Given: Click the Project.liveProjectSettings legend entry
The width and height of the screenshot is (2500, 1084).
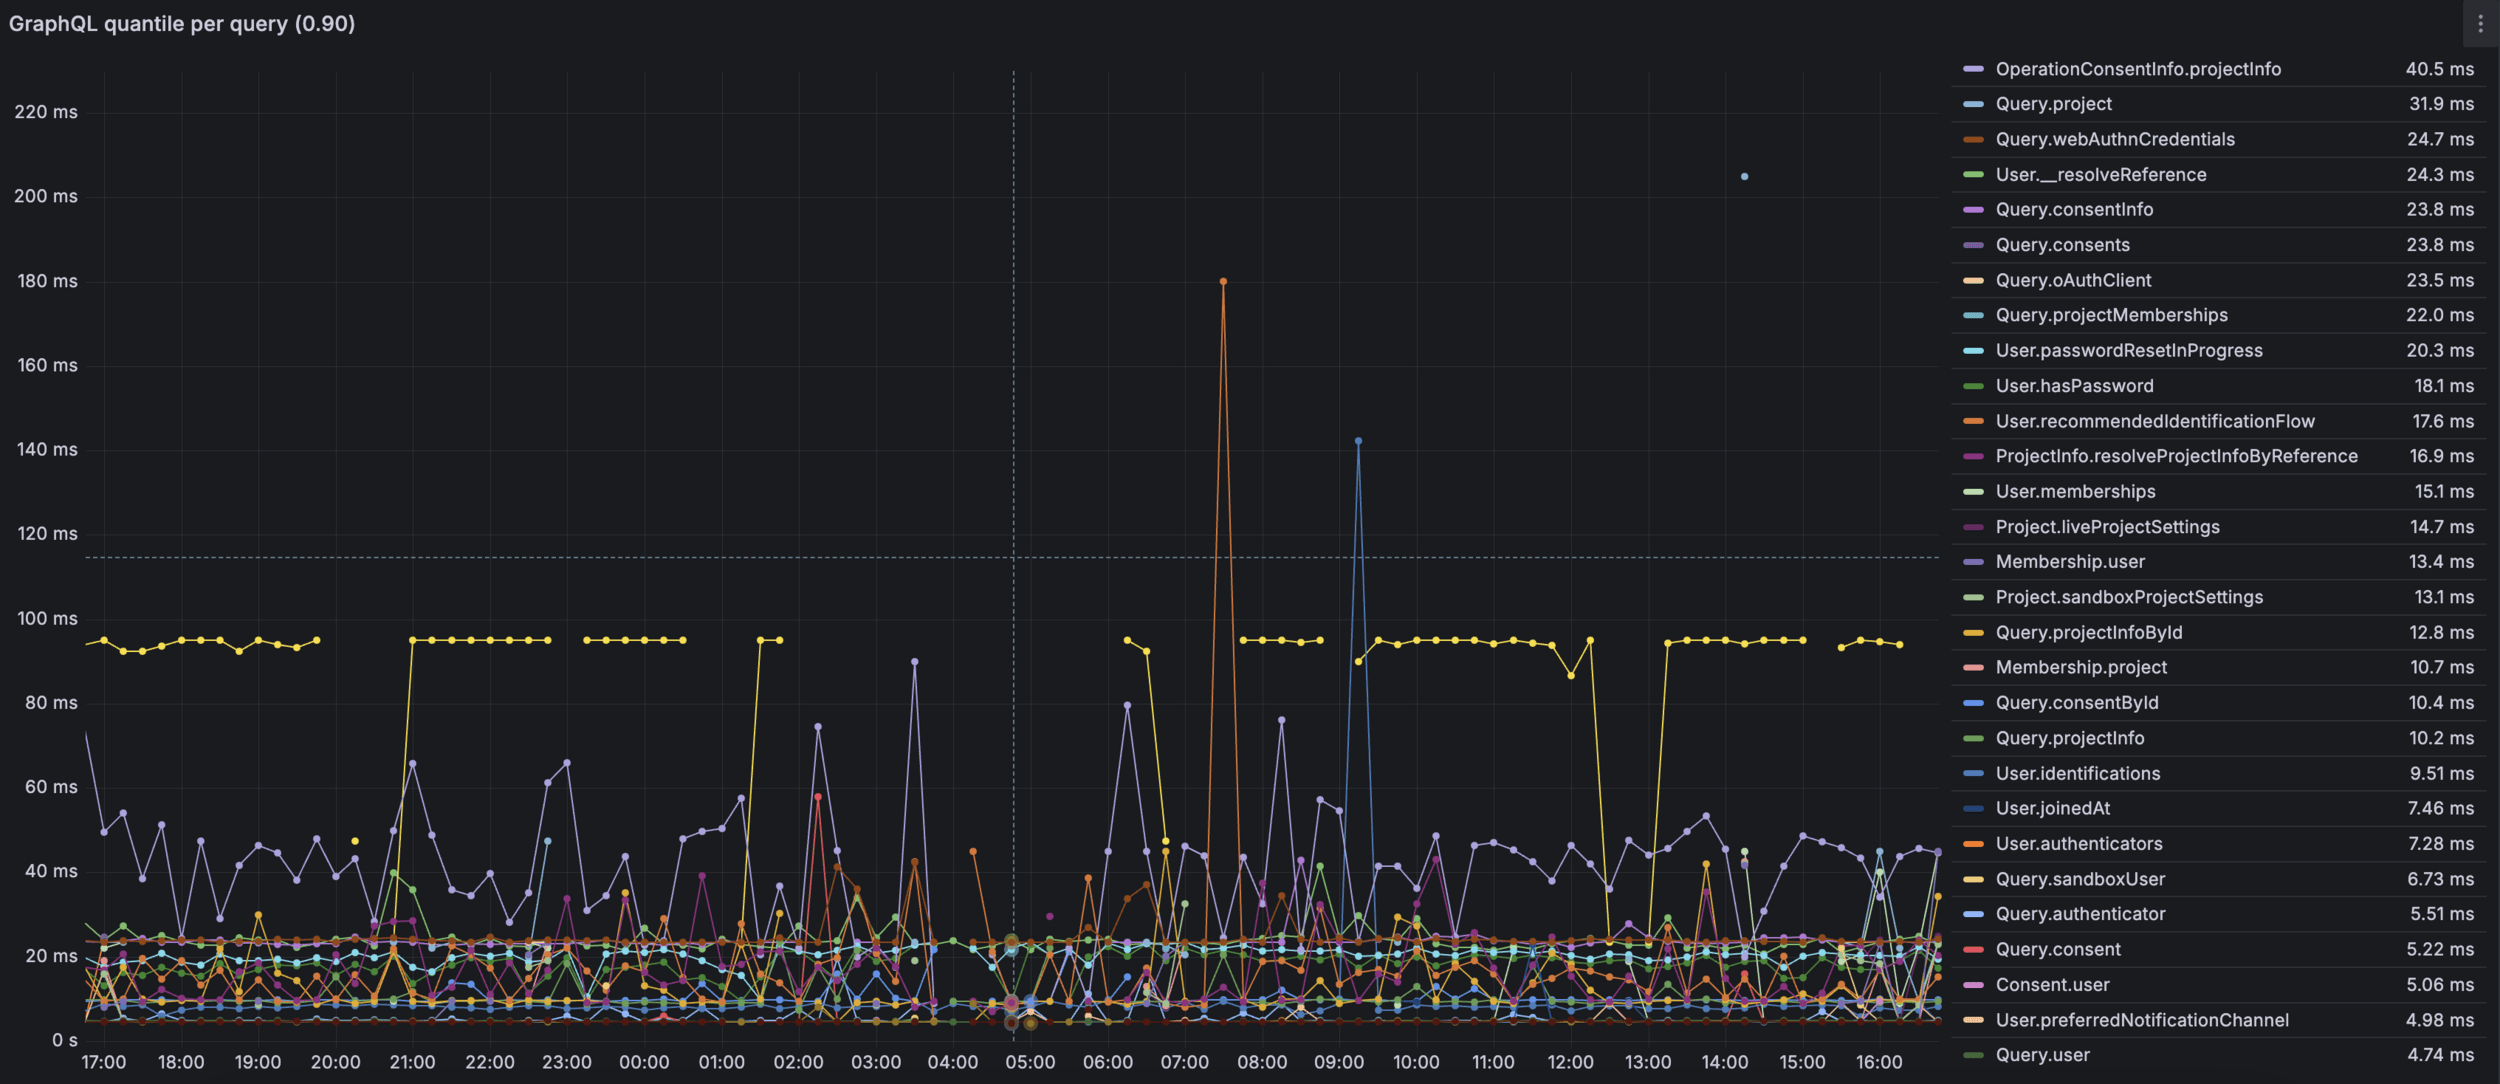Looking at the screenshot, I should pyautogui.click(x=2107, y=527).
